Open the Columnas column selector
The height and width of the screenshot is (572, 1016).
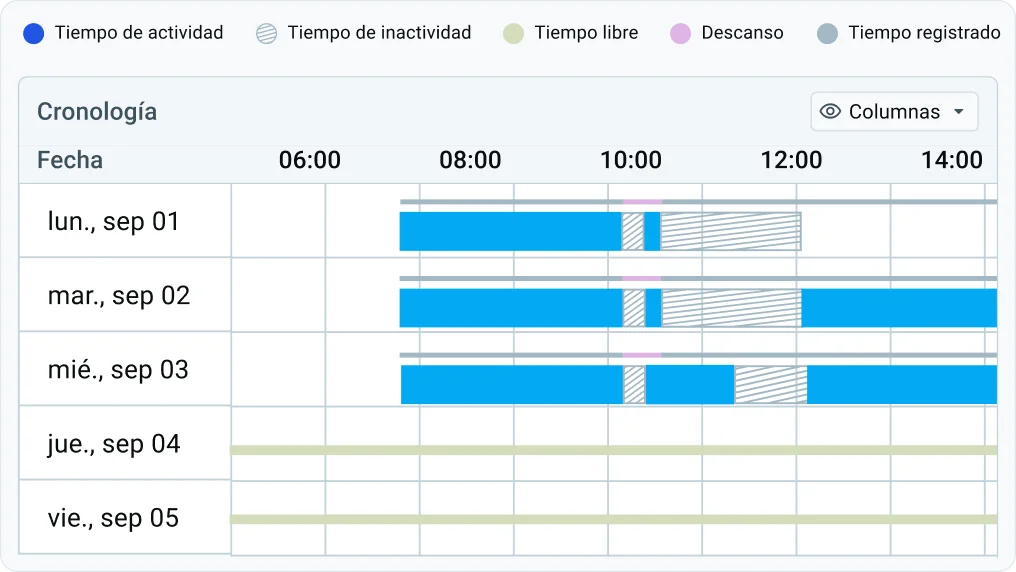pyautogui.click(x=894, y=111)
